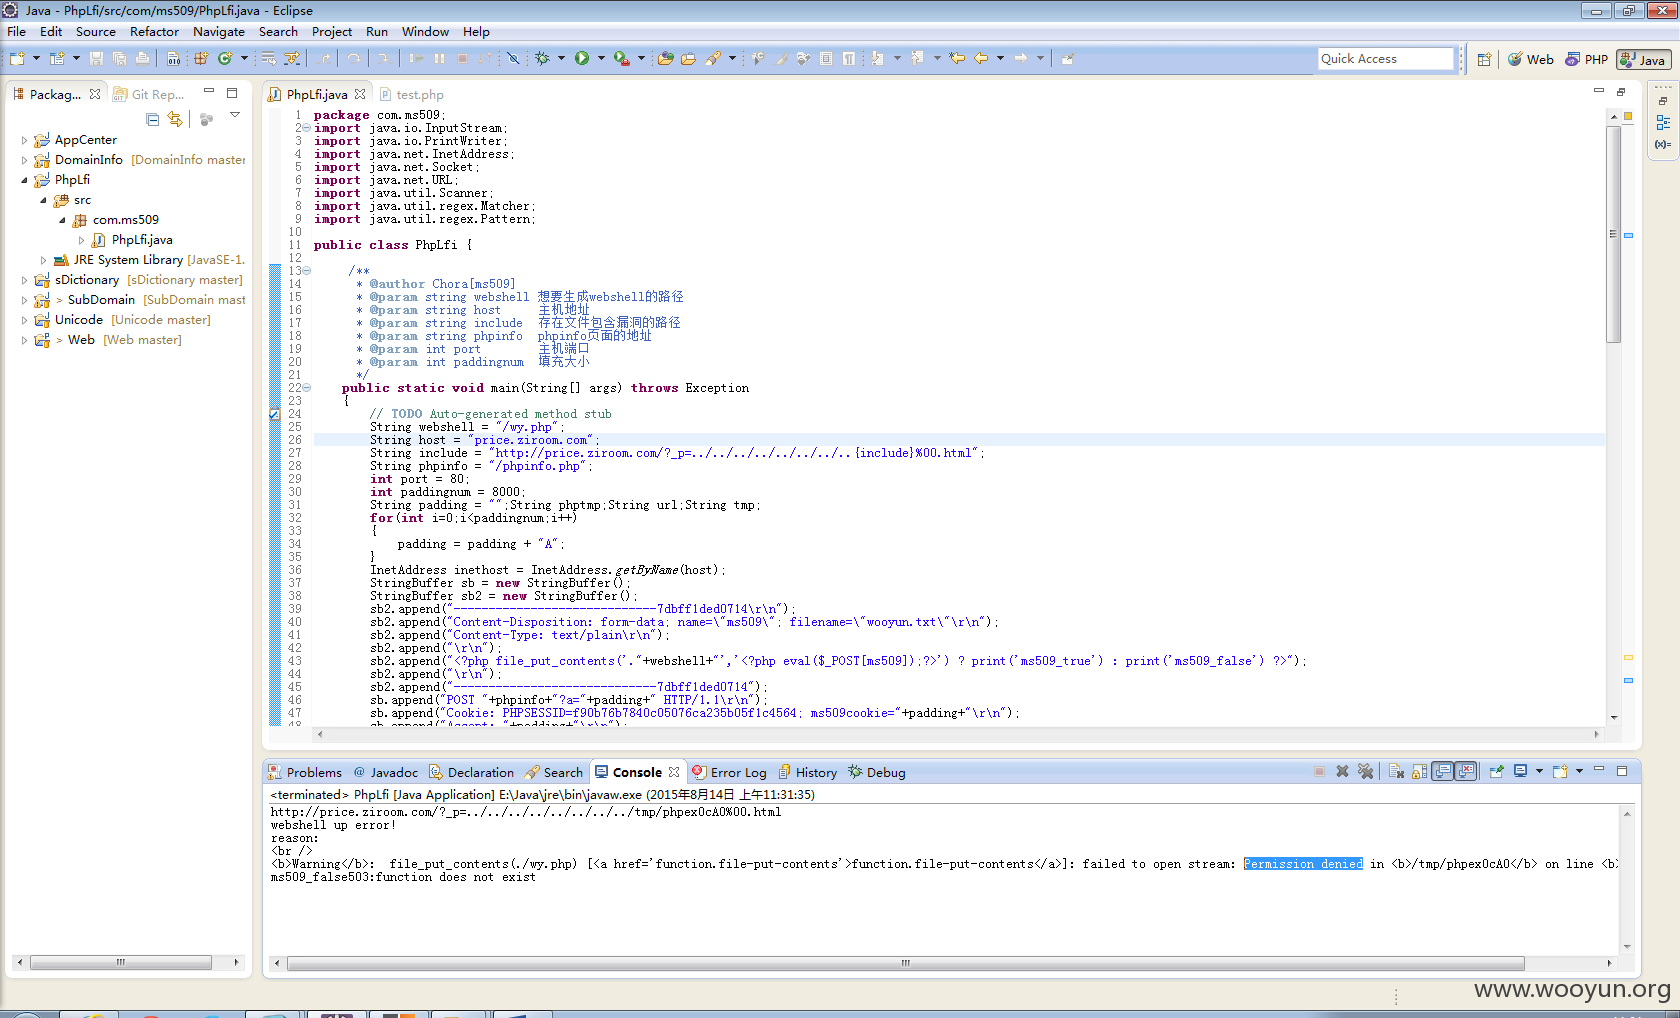1680x1018 pixels.
Task: Switch to the PHP perspective
Action: (x=1587, y=60)
